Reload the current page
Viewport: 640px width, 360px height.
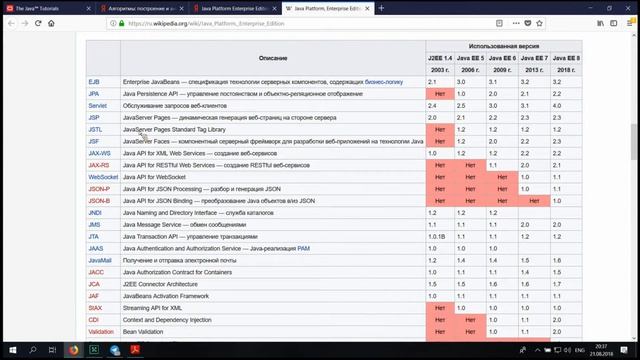coord(38,23)
